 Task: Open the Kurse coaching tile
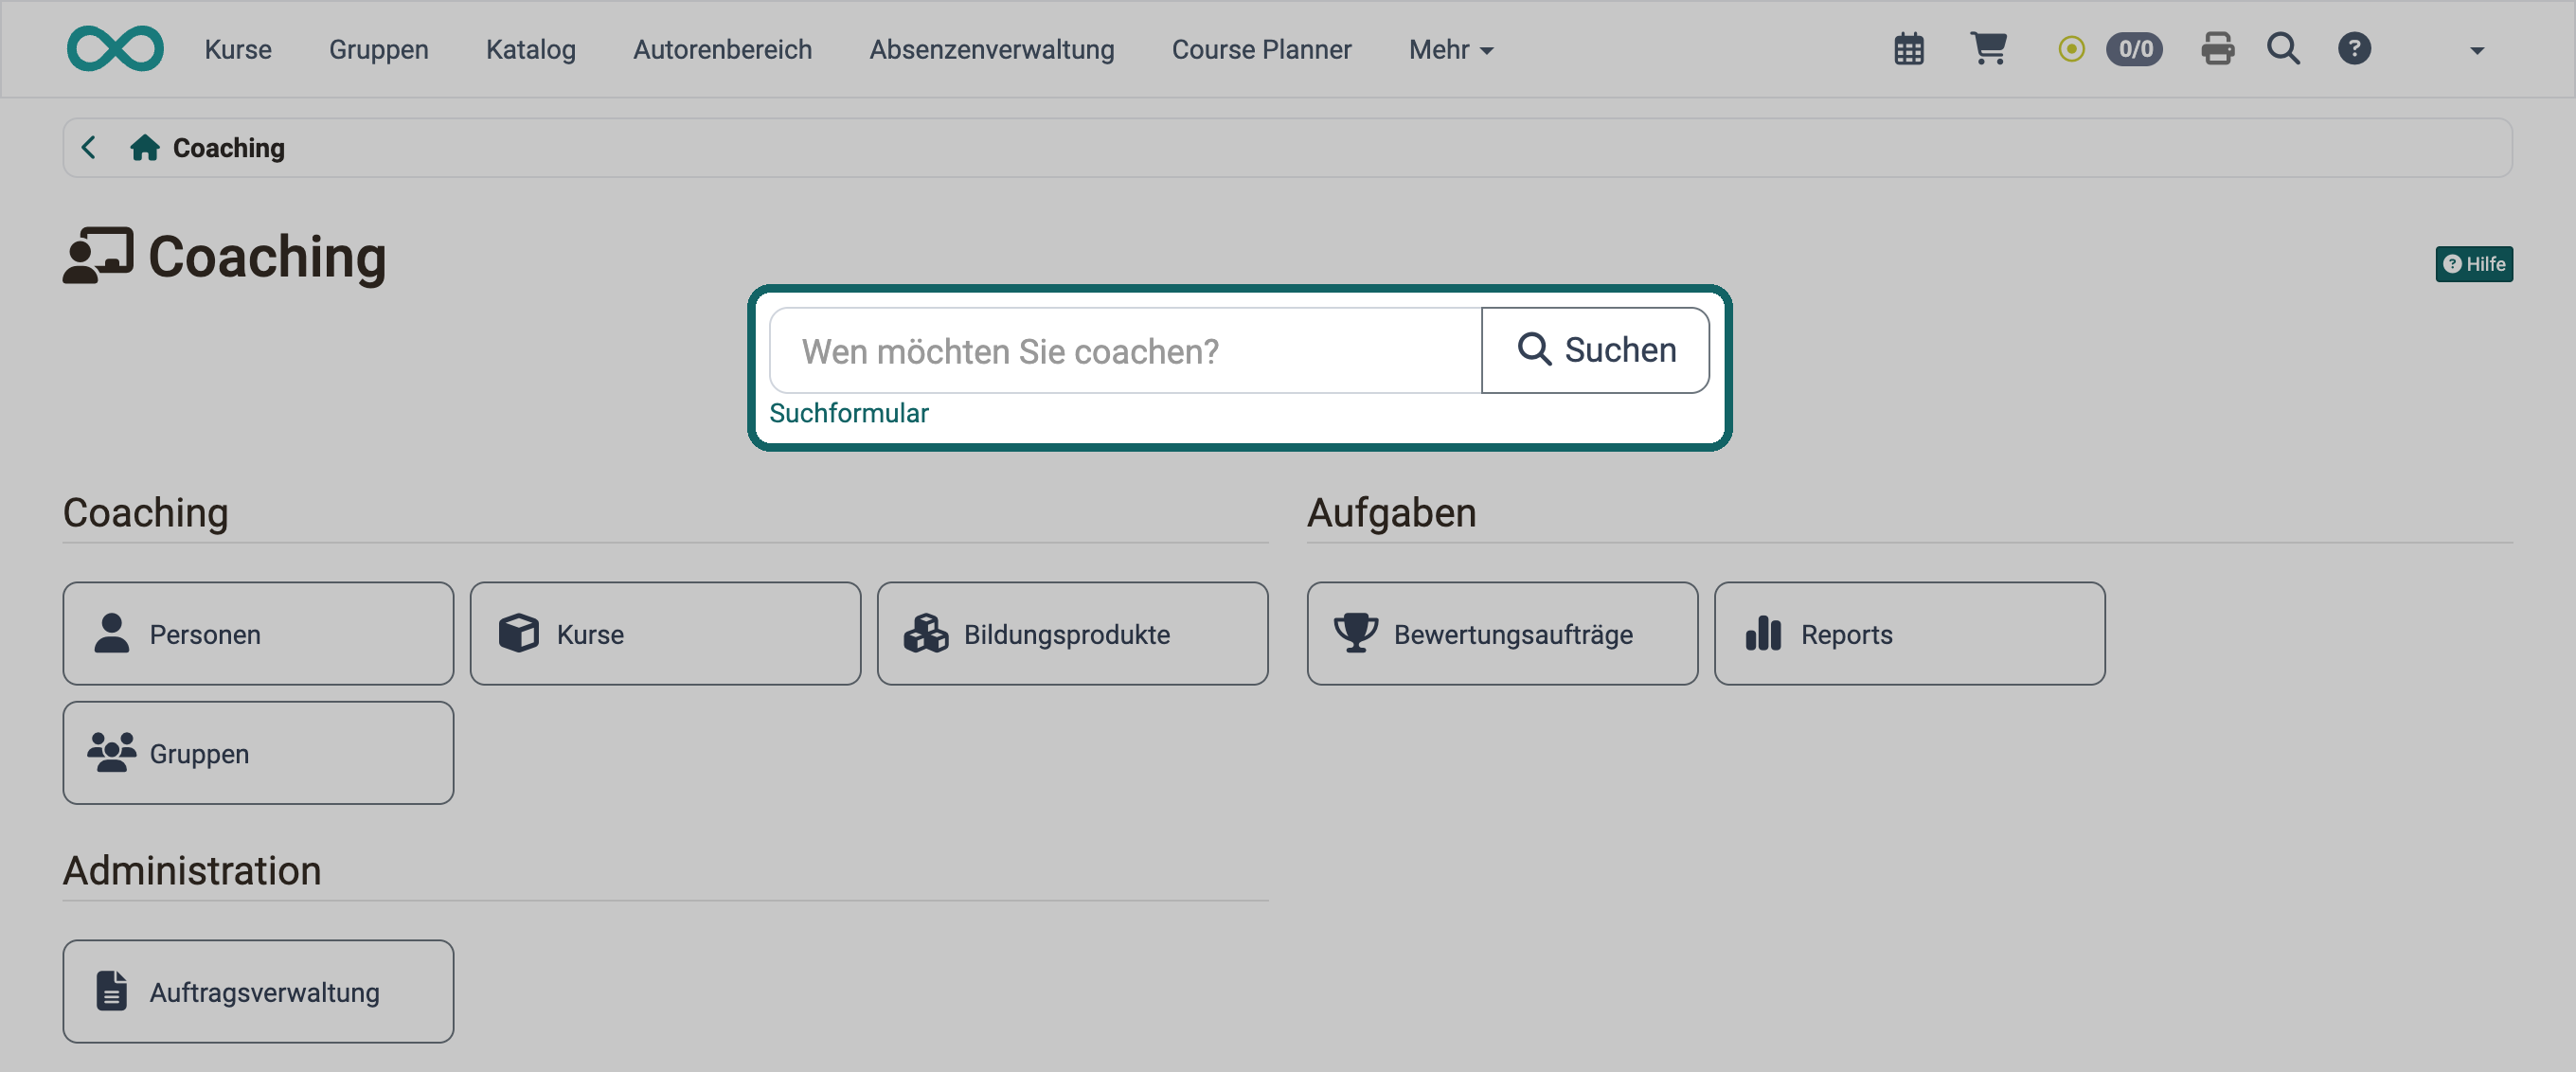[x=665, y=634]
